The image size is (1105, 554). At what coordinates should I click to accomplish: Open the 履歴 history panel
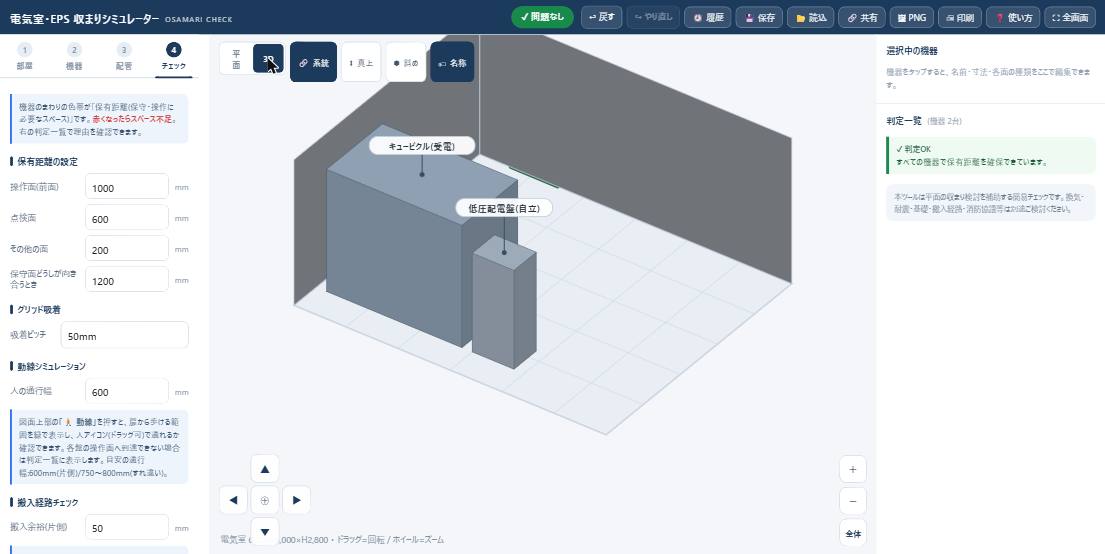708,18
